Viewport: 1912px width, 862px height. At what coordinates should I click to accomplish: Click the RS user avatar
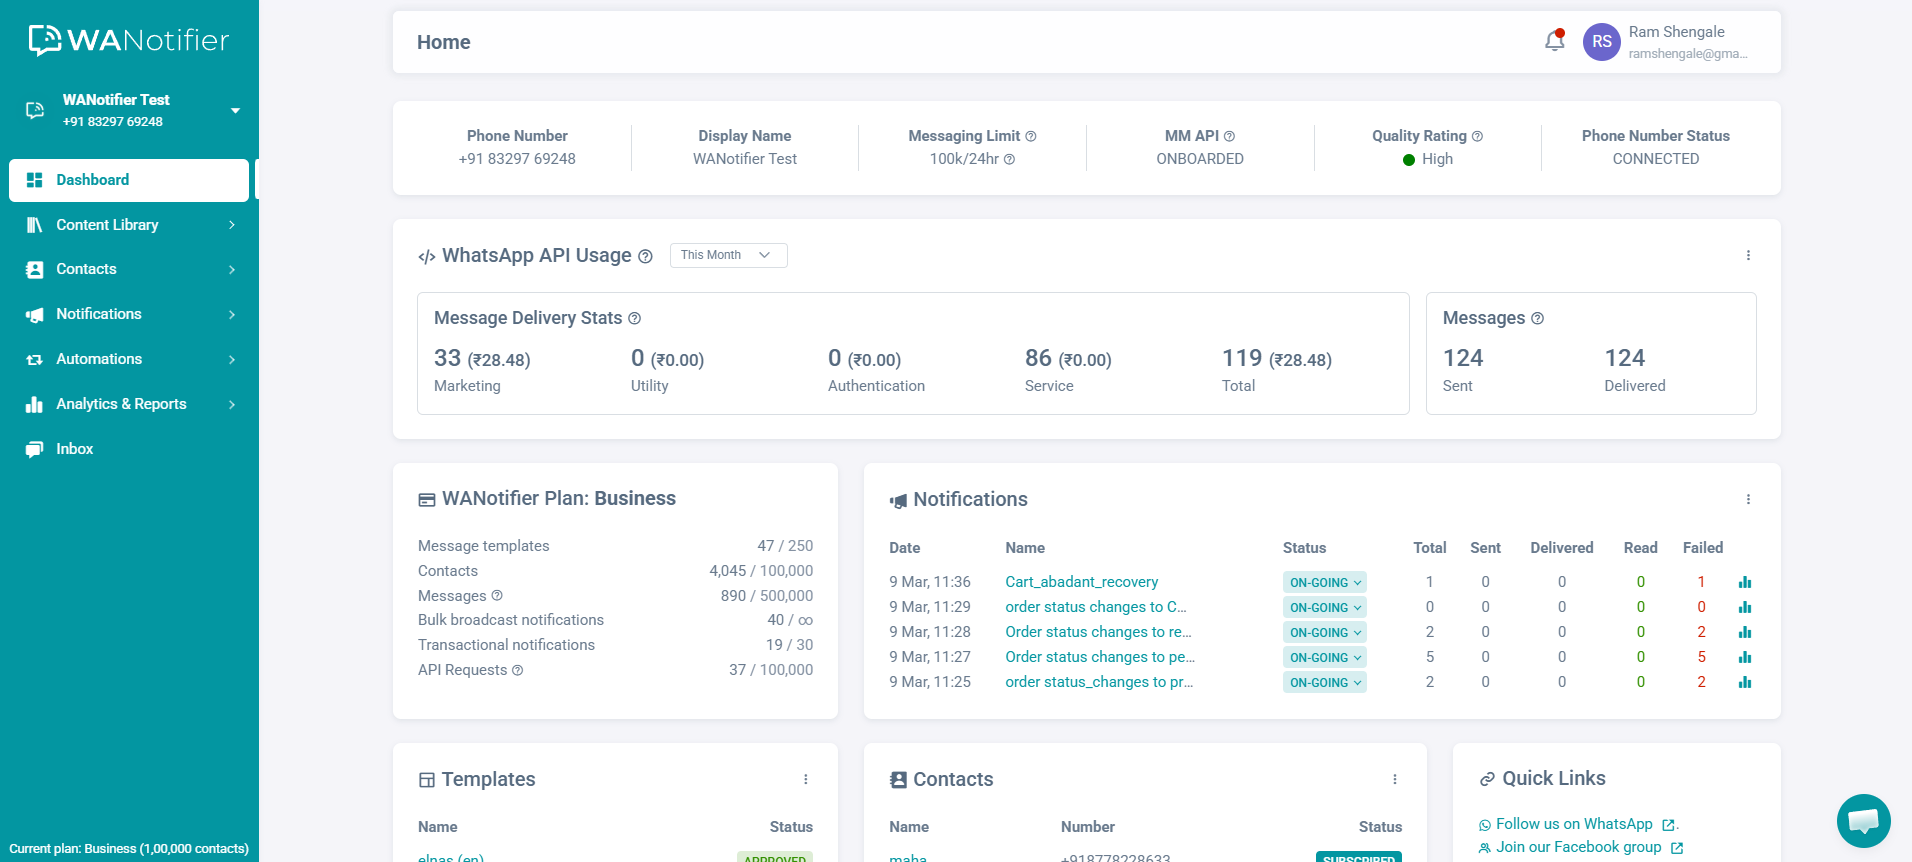click(1601, 42)
